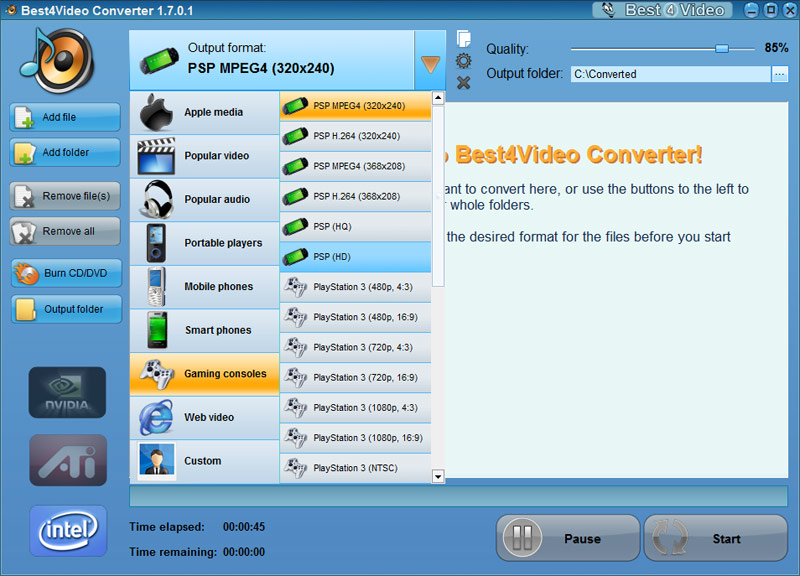Click the clapperboard Popular video icon
Screen dimensions: 800x576
[156, 156]
